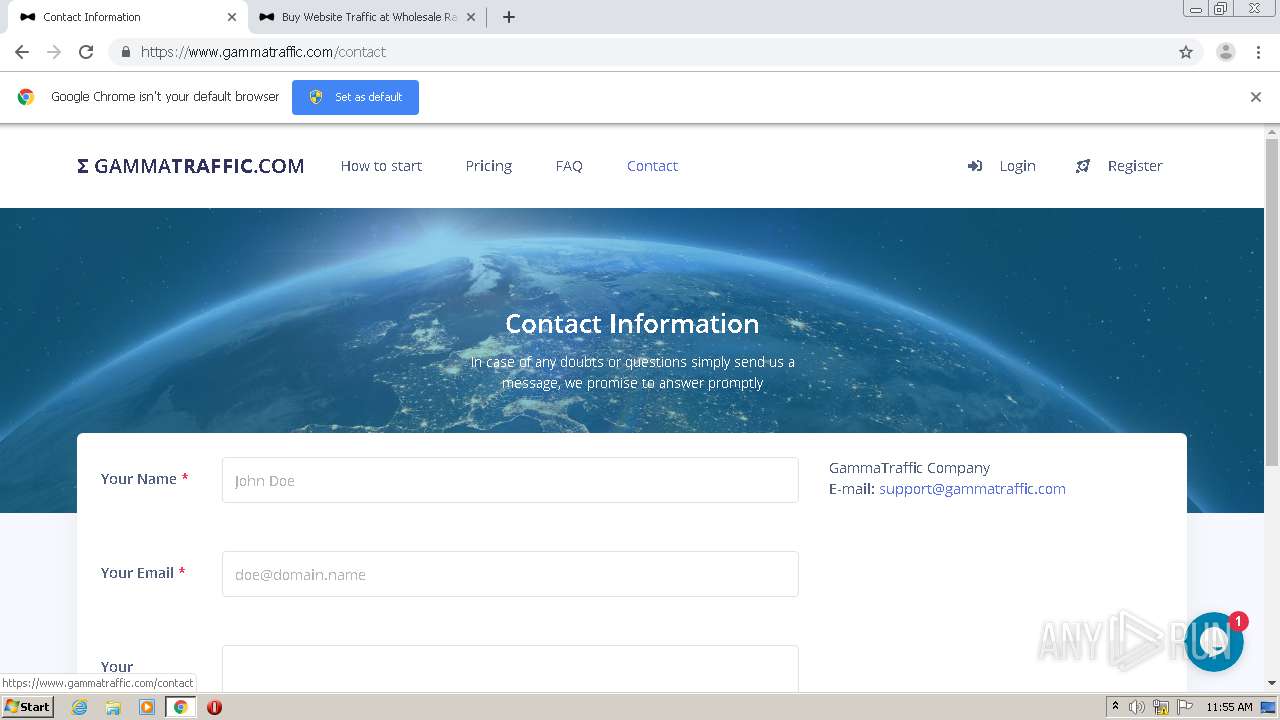
Task: Close the Buy Website Traffic tab
Action: (471, 17)
